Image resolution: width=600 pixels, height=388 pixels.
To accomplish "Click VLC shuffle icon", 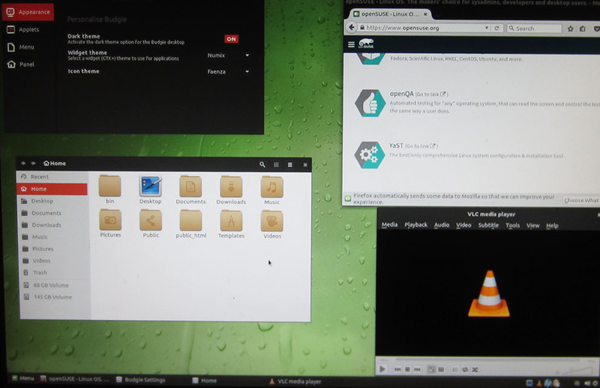I will pos(475,370).
